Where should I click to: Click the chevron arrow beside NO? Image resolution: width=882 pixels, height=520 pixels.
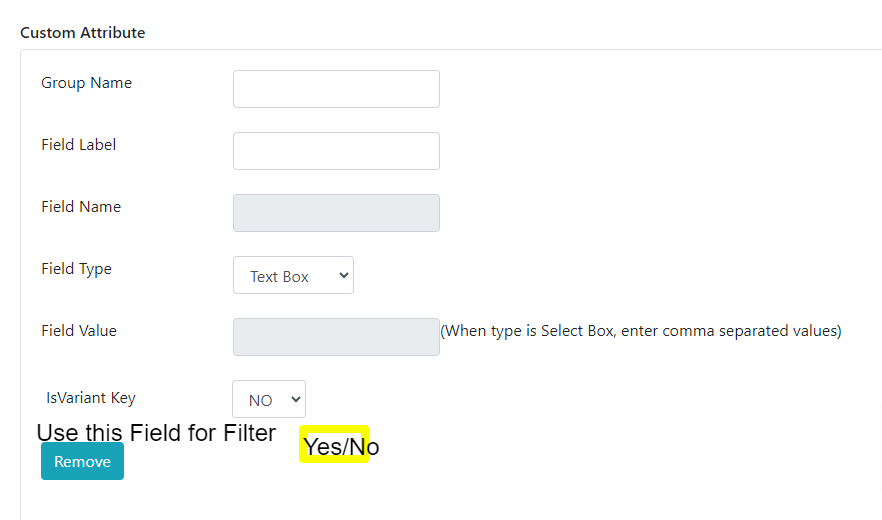pyautogui.click(x=295, y=399)
